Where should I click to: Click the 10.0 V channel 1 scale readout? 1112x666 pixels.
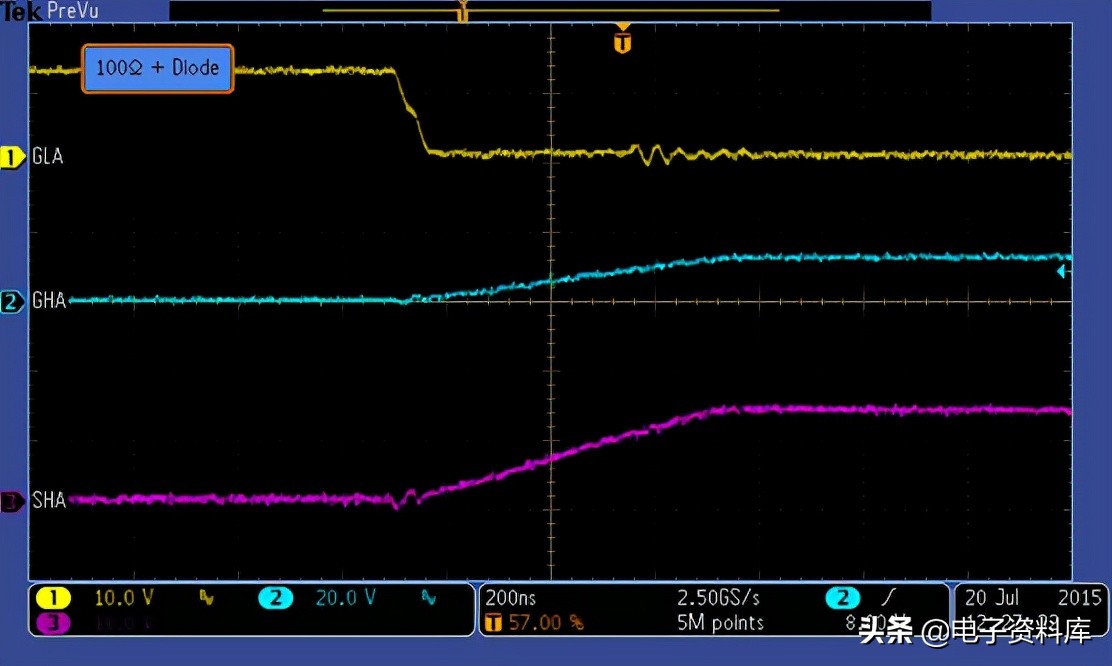pos(124,598)
